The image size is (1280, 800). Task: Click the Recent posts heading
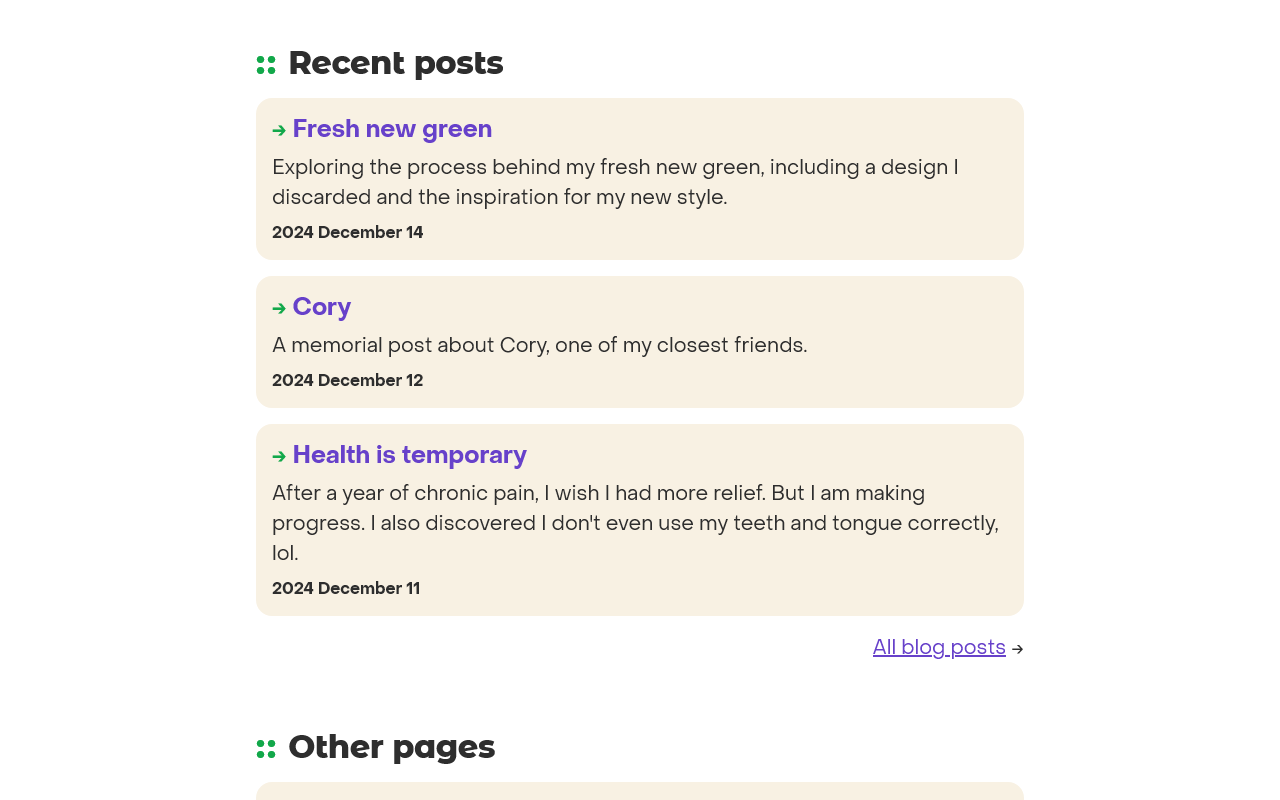396,63
